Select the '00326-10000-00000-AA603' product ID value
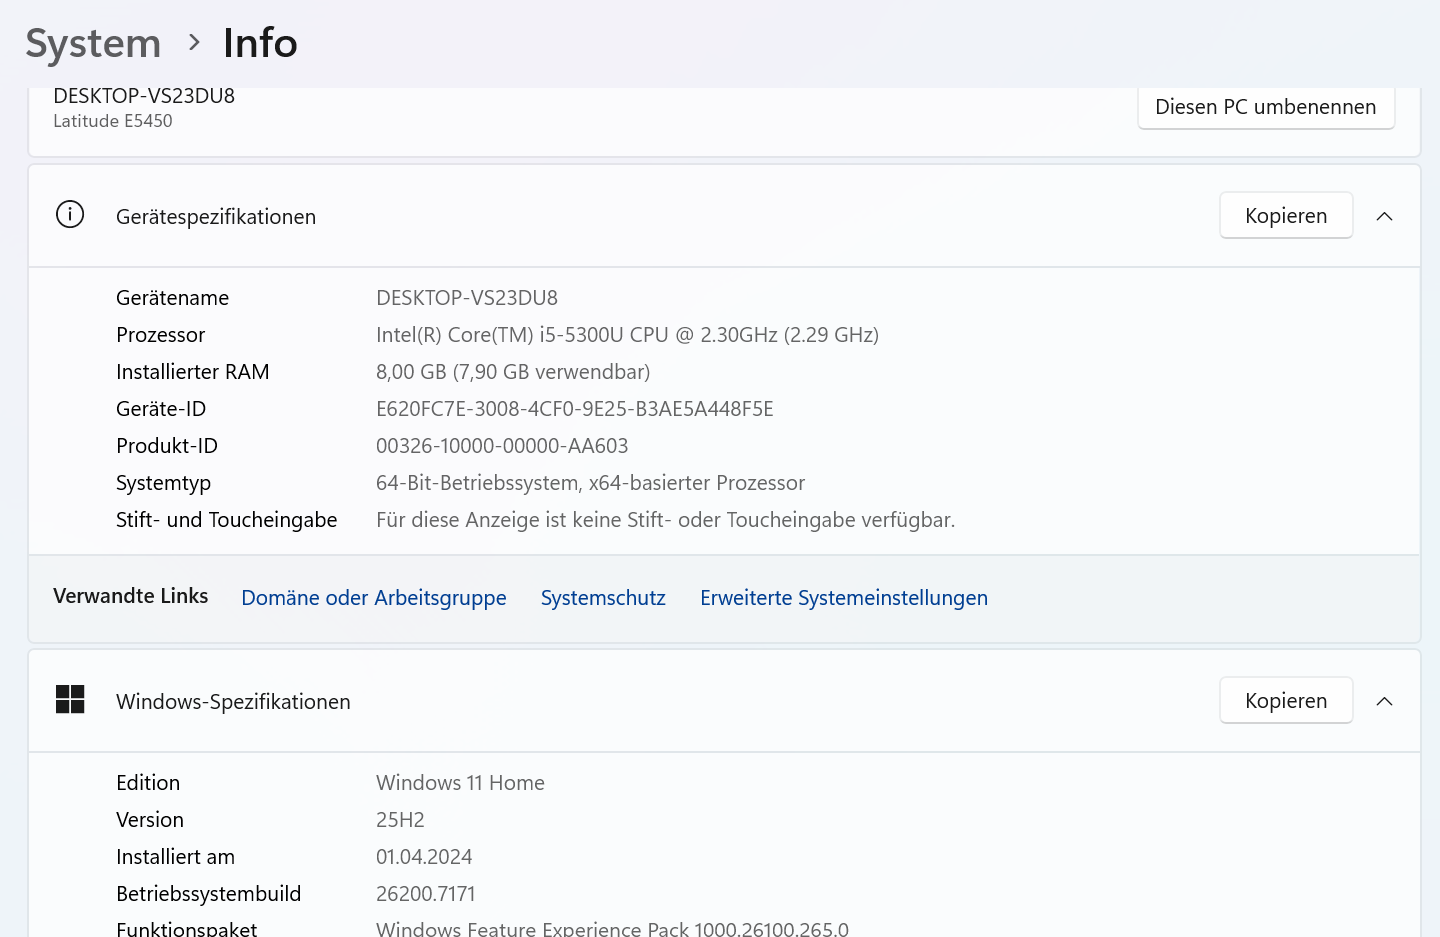Image resolution: width=1440 pixels, height=937 pixels. point(502,446)
